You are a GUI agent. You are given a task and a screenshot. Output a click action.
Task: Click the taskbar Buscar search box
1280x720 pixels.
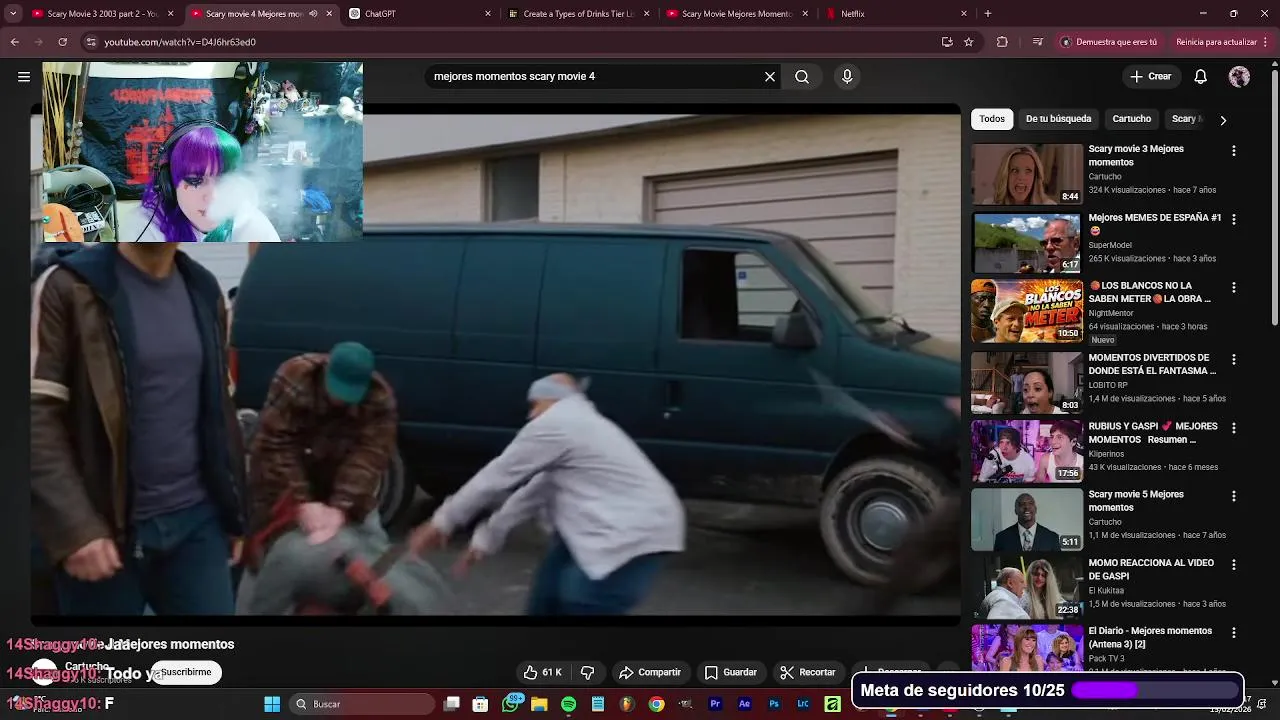coord(361,704)
